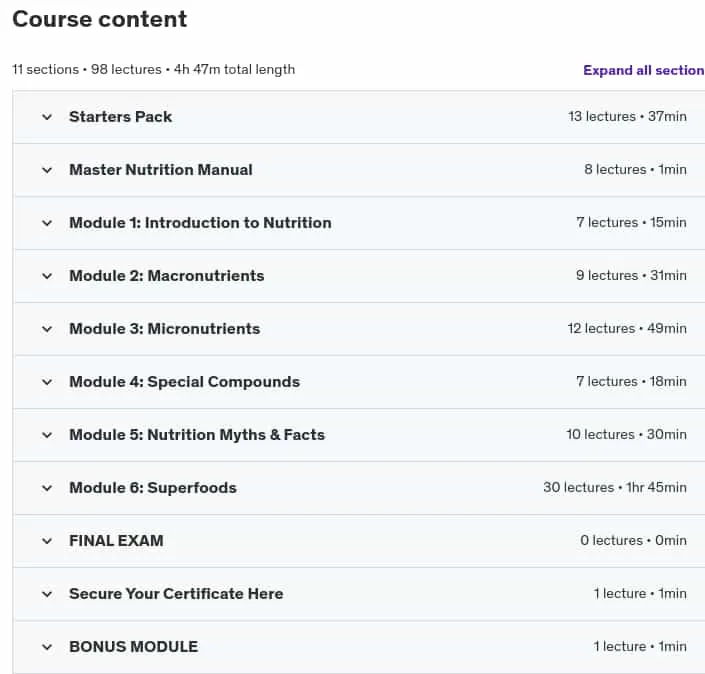Open the Starters Pack section title

pyautogui.click(x=120, y=117)
